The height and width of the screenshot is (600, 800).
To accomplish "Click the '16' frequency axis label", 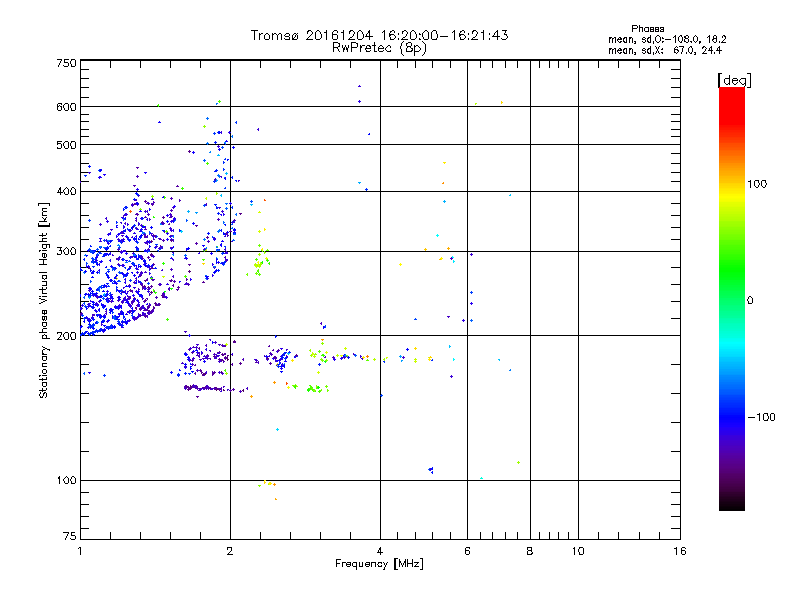I will pos(680,551).
